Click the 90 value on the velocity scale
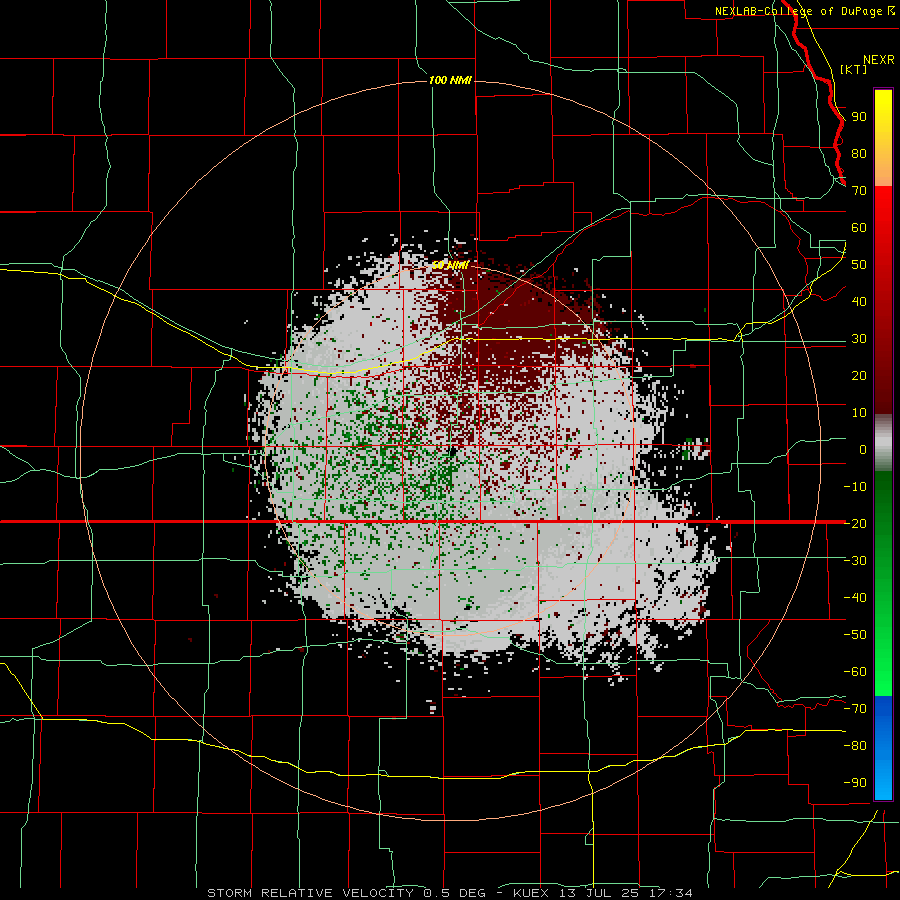Image resolution: width=900 pixels, height=900 pixels. 859,117
